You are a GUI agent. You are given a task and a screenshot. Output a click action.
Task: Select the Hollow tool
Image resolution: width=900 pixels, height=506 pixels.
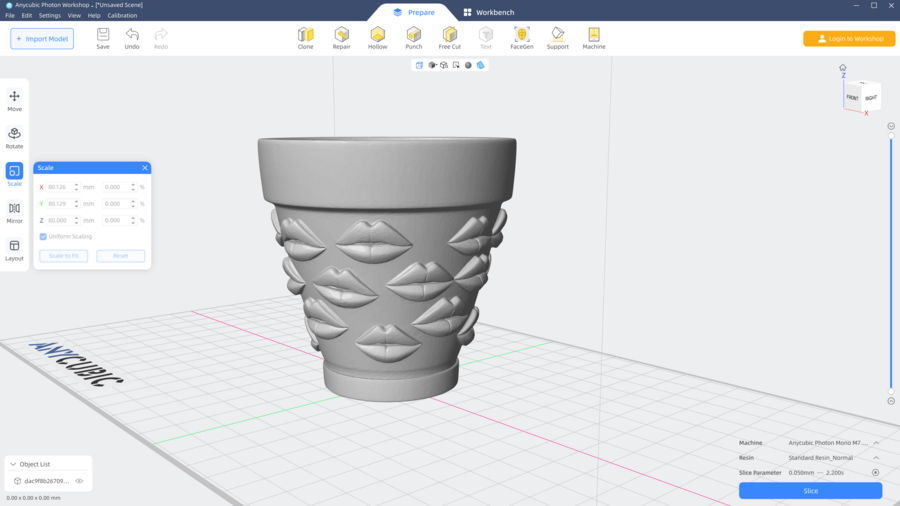377,38
